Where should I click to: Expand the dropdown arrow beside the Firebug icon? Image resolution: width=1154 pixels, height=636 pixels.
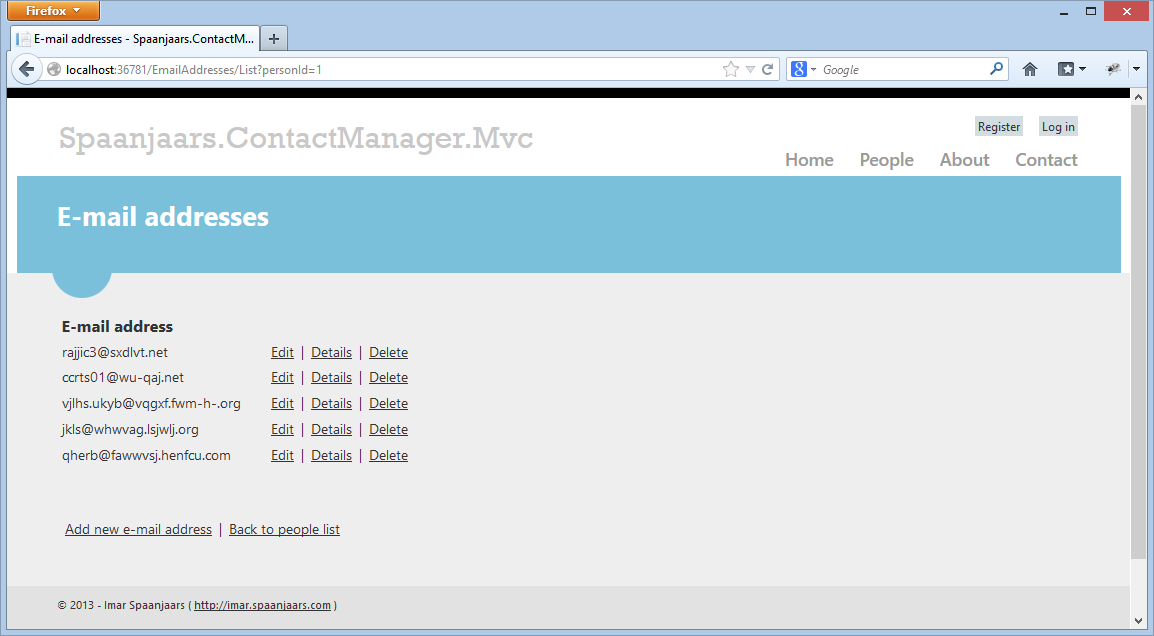[x=1136, y=69]
